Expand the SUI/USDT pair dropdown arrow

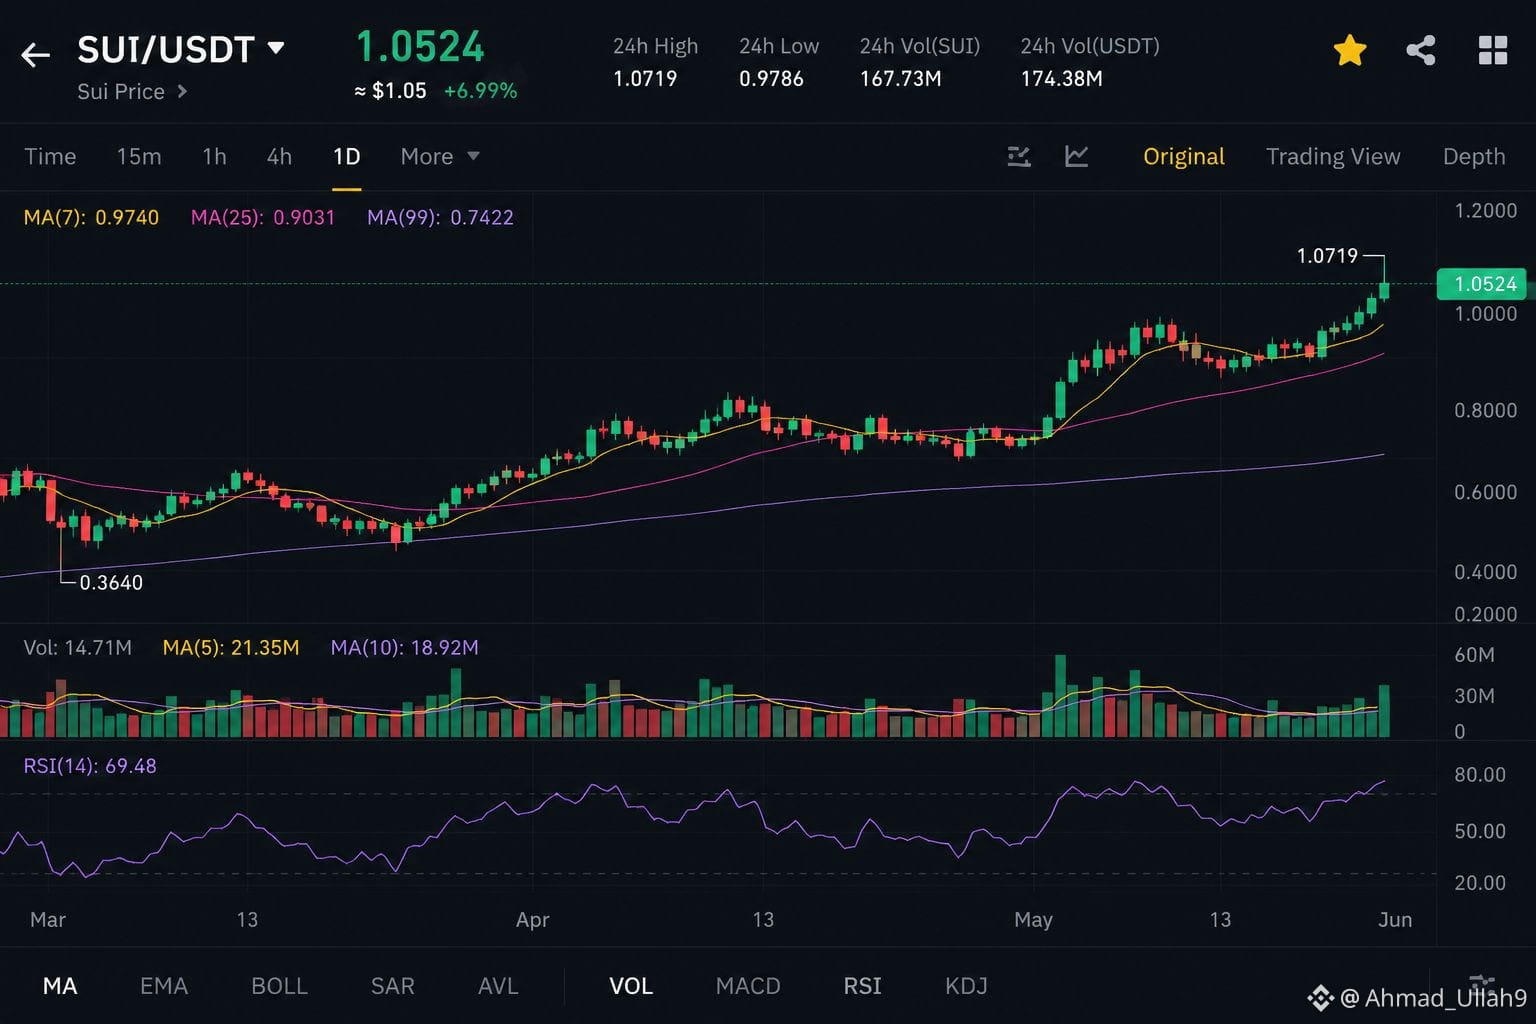pyautogui.click(x=276, y=47)
